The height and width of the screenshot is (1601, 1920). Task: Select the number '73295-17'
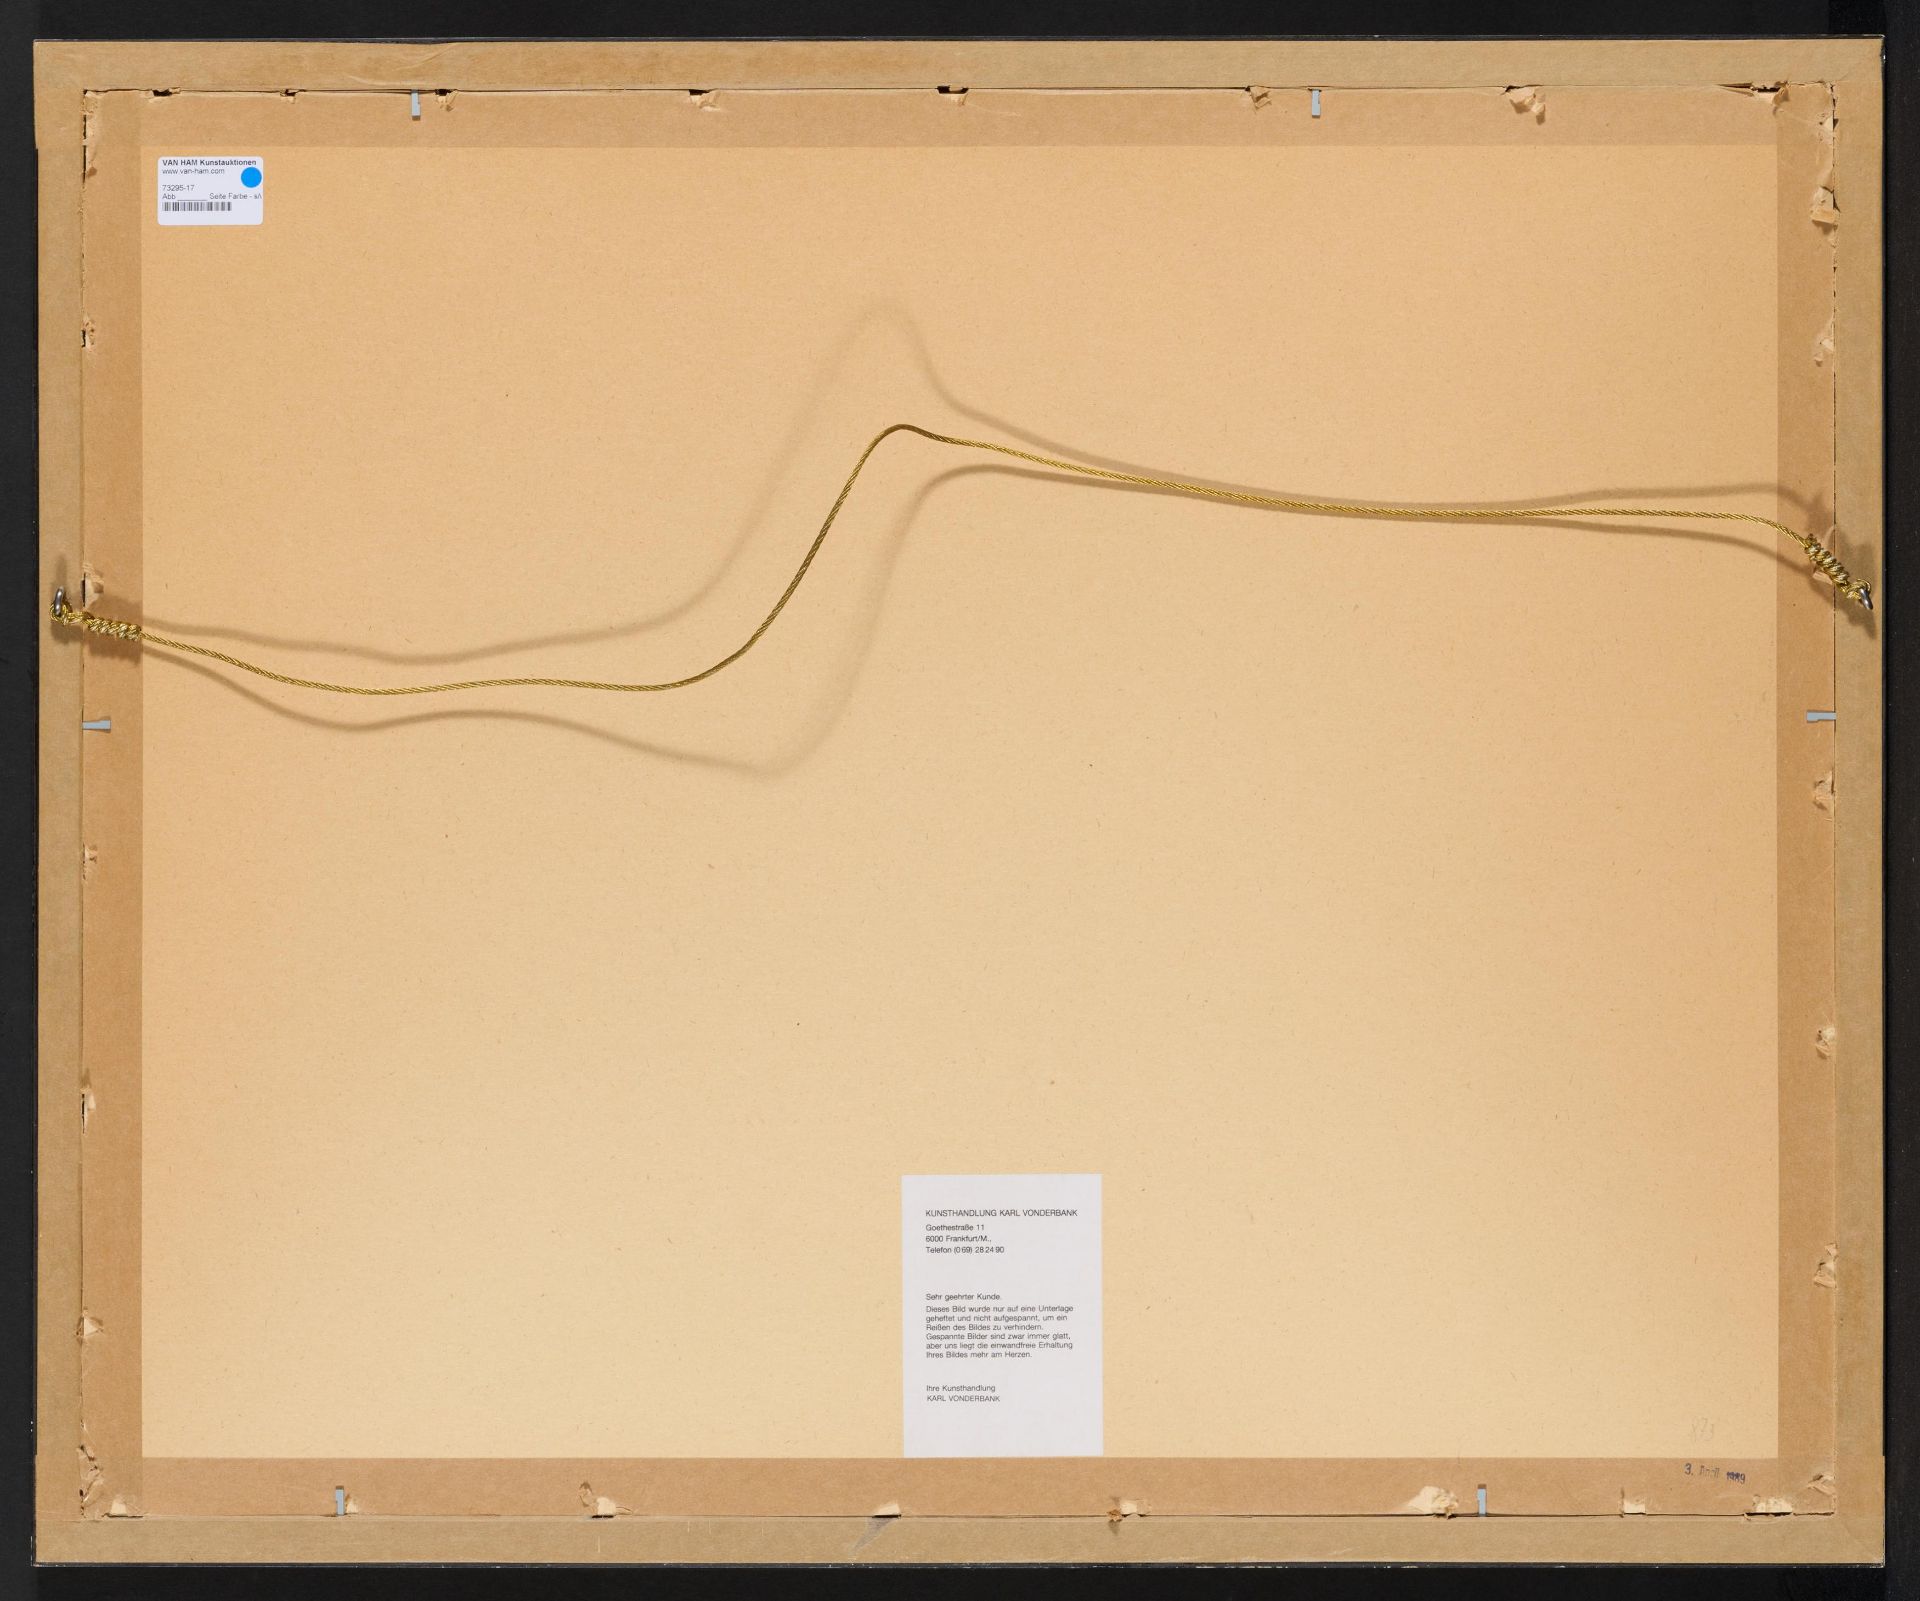pos(178,188)
